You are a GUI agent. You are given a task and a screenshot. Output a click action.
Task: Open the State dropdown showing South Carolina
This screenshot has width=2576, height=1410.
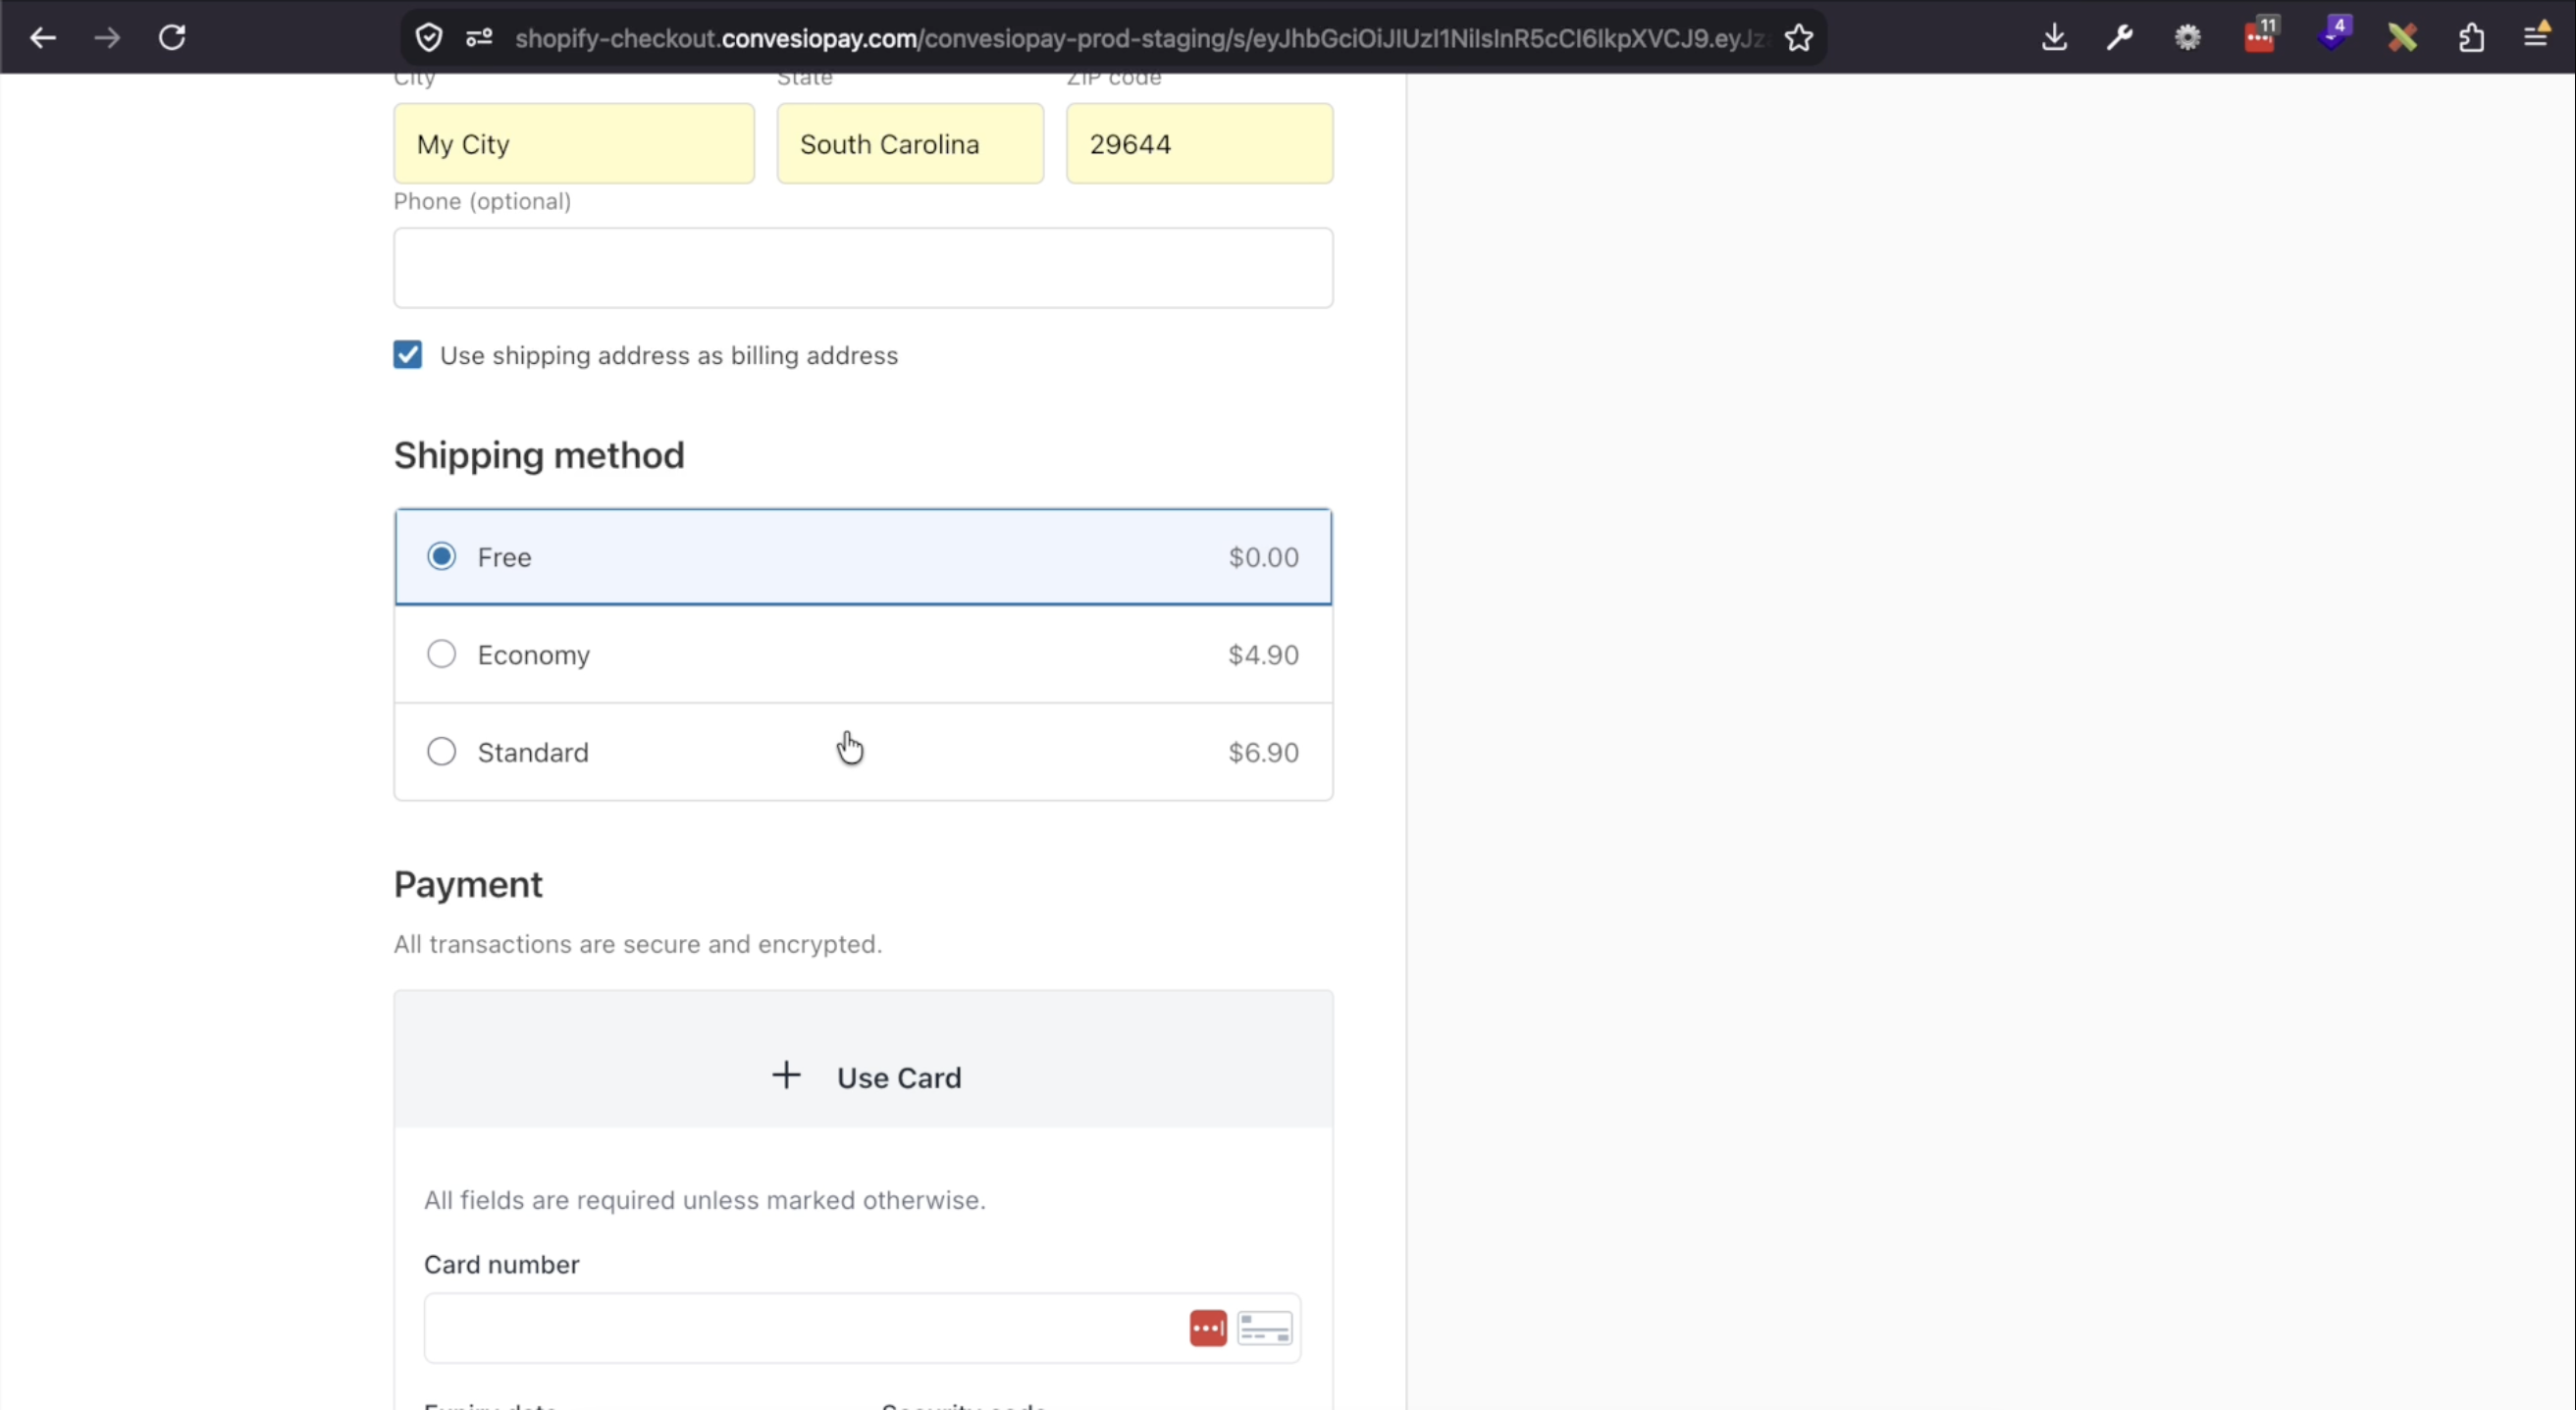(x=910, y=144)
